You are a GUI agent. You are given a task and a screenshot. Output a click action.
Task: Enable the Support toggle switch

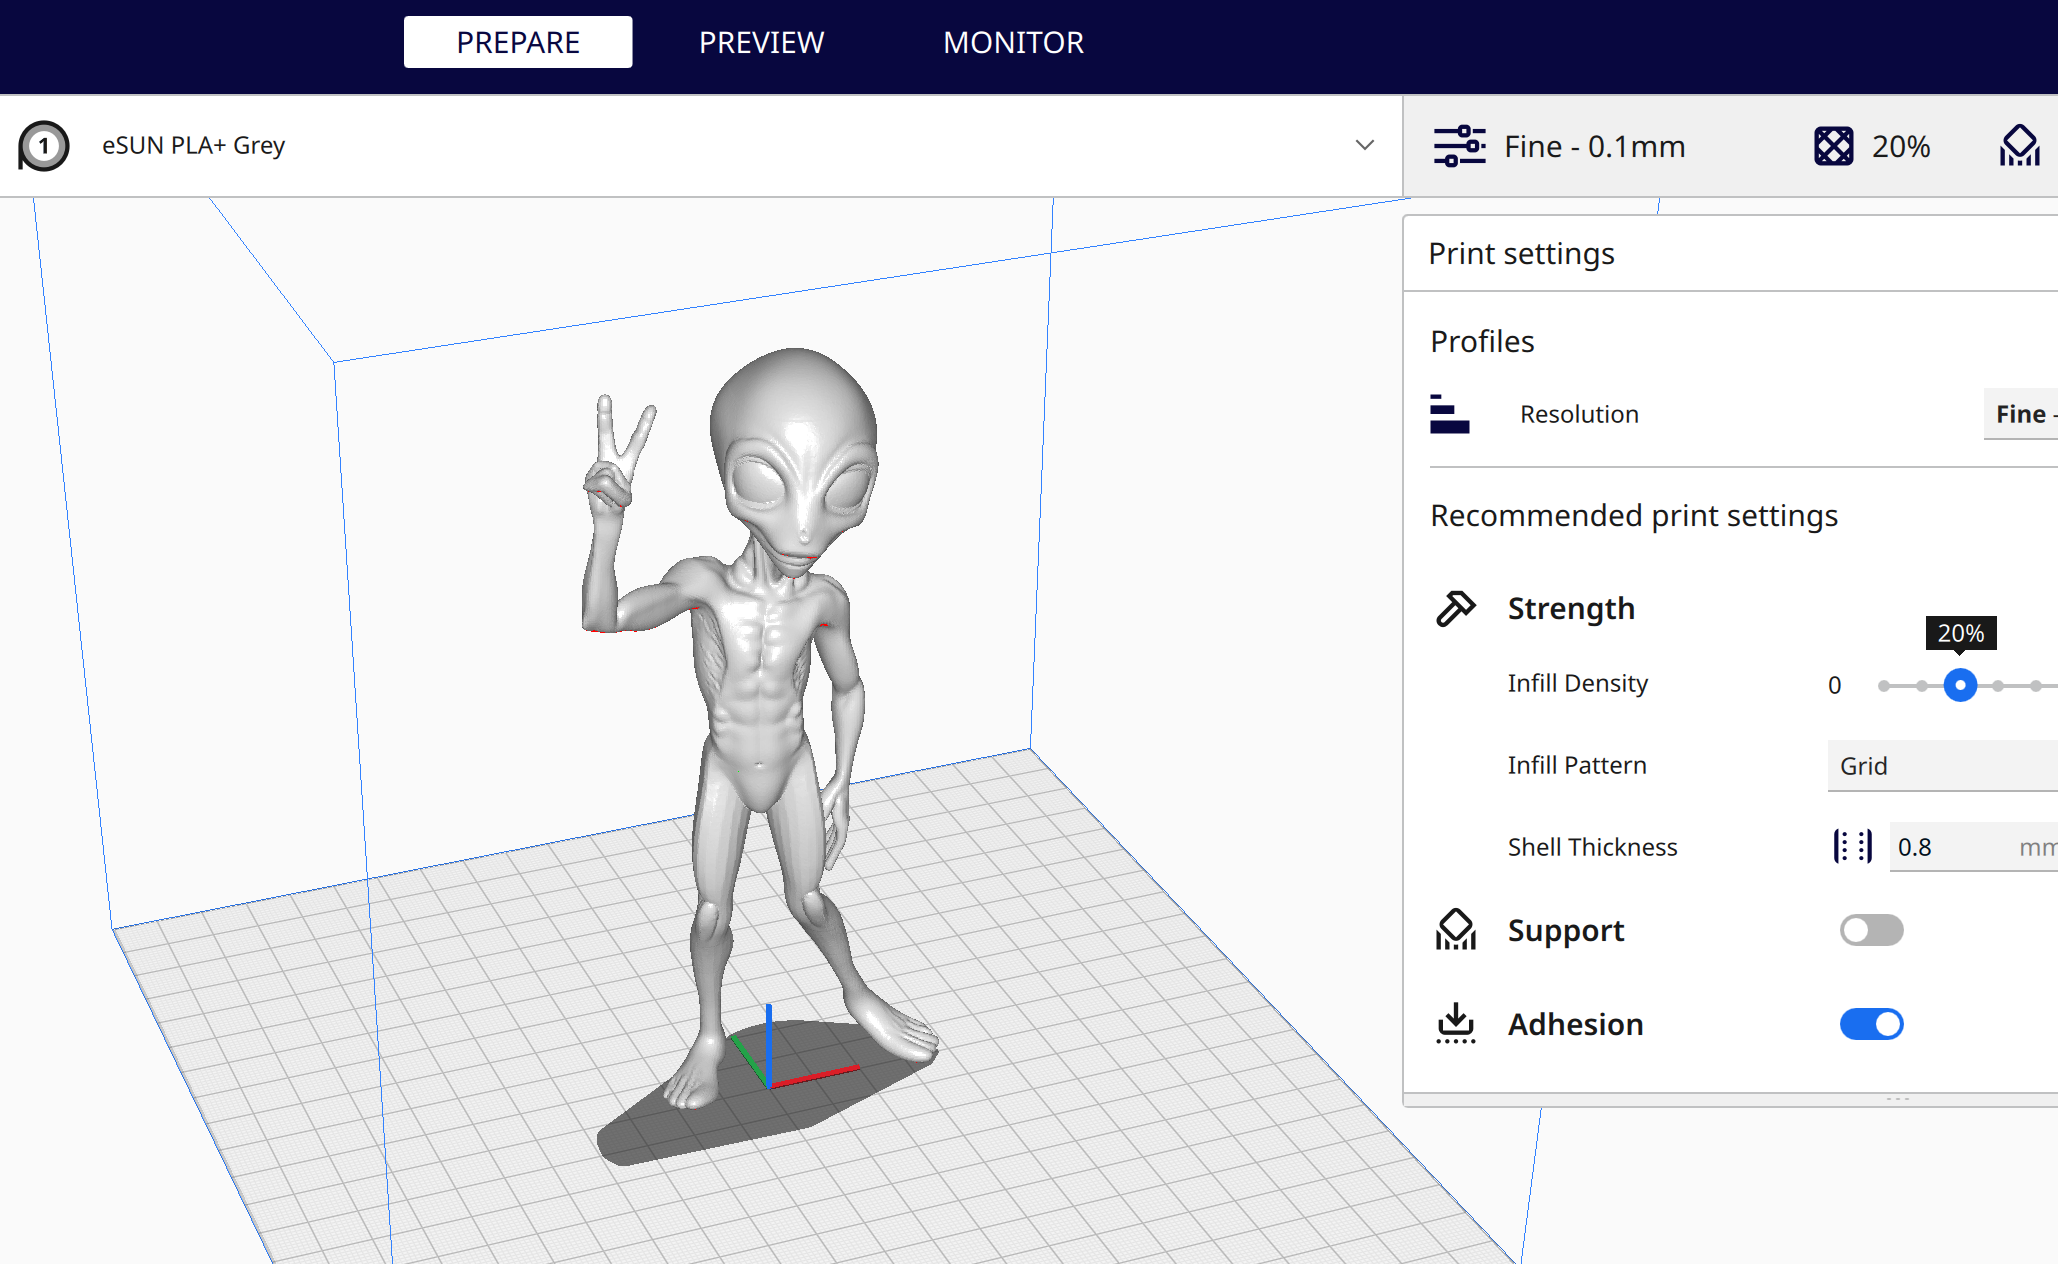(x=1871, y=930)
